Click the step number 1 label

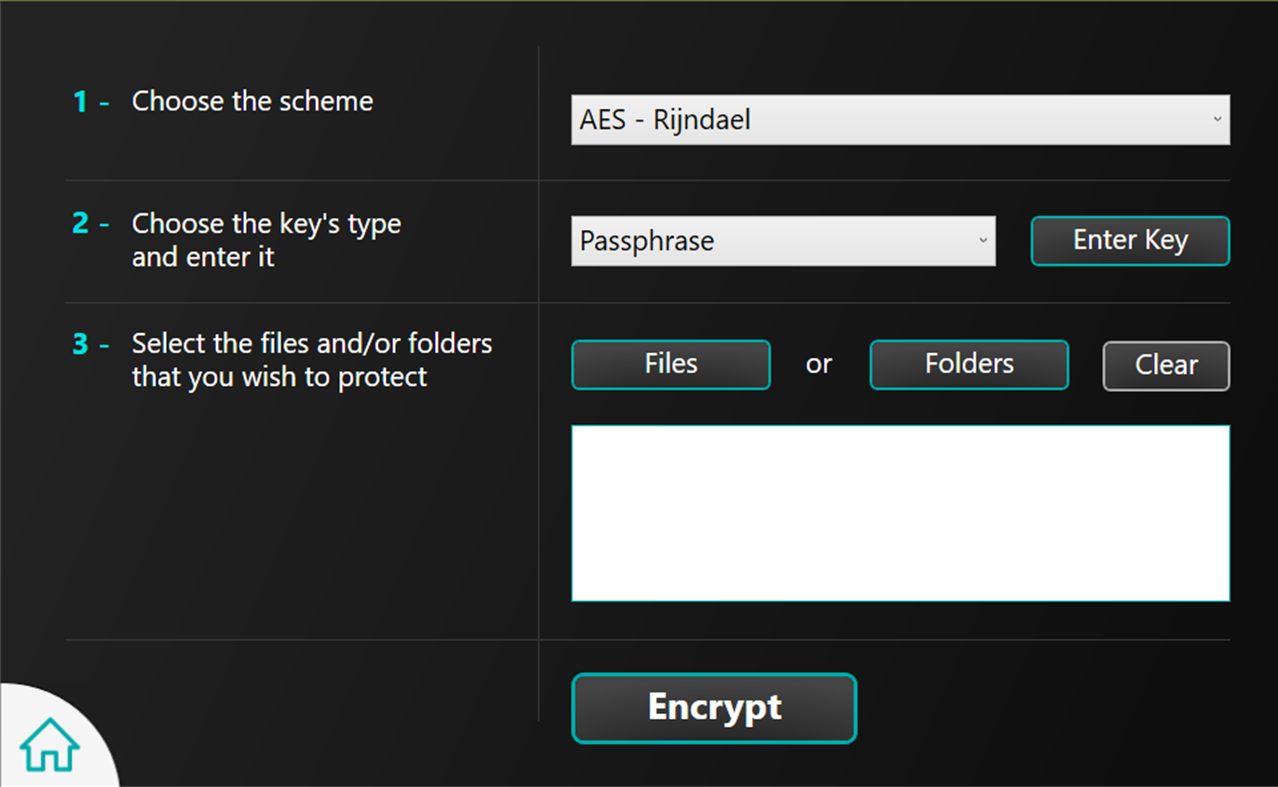(80, 102)
